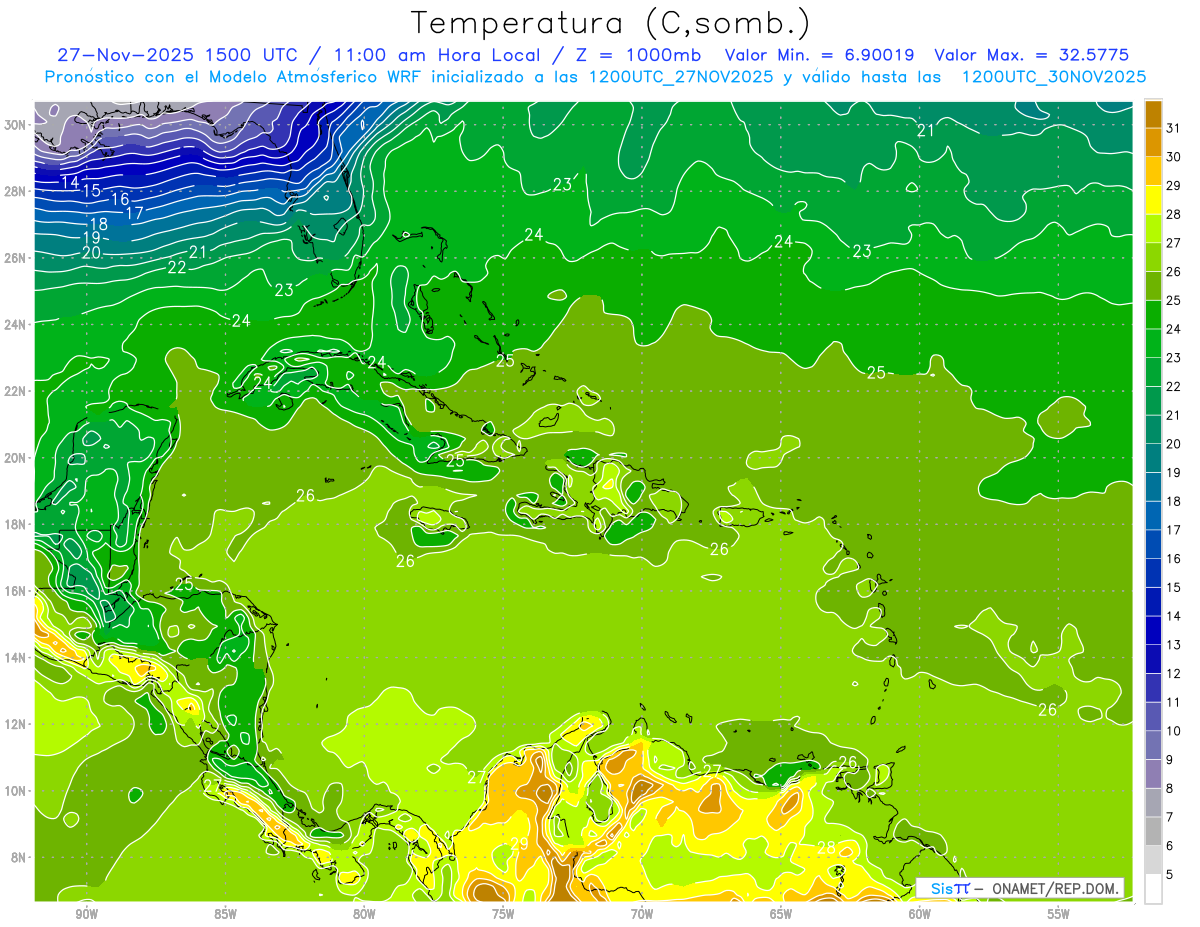Click the "Valor Max. = 32.5775" value

point(1038,55)
